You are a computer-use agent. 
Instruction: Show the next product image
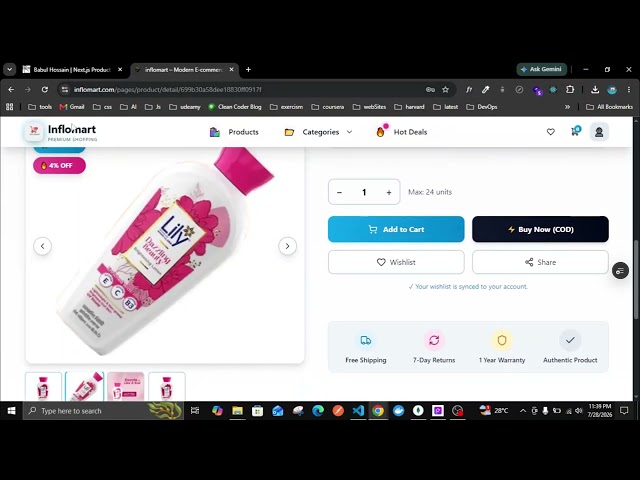287,246
